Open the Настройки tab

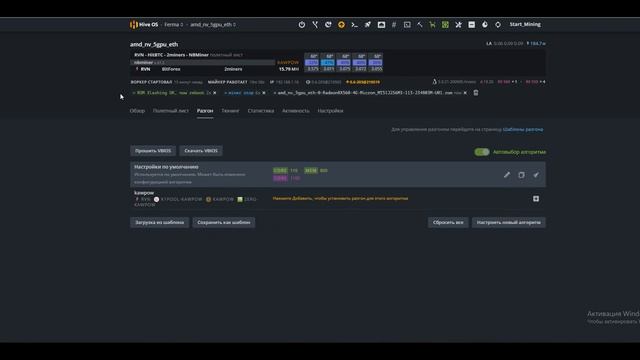[x=330, y=111]
